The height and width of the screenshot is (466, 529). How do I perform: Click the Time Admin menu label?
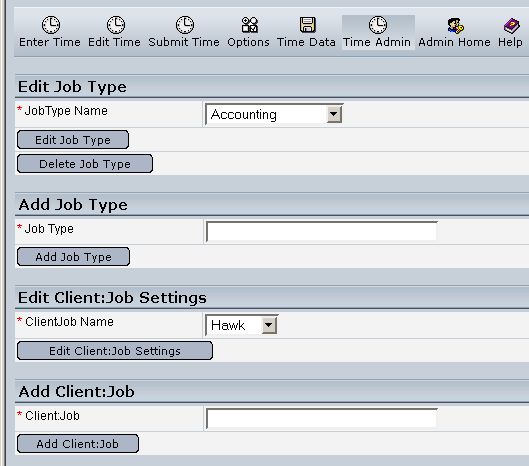click(377, 42)
